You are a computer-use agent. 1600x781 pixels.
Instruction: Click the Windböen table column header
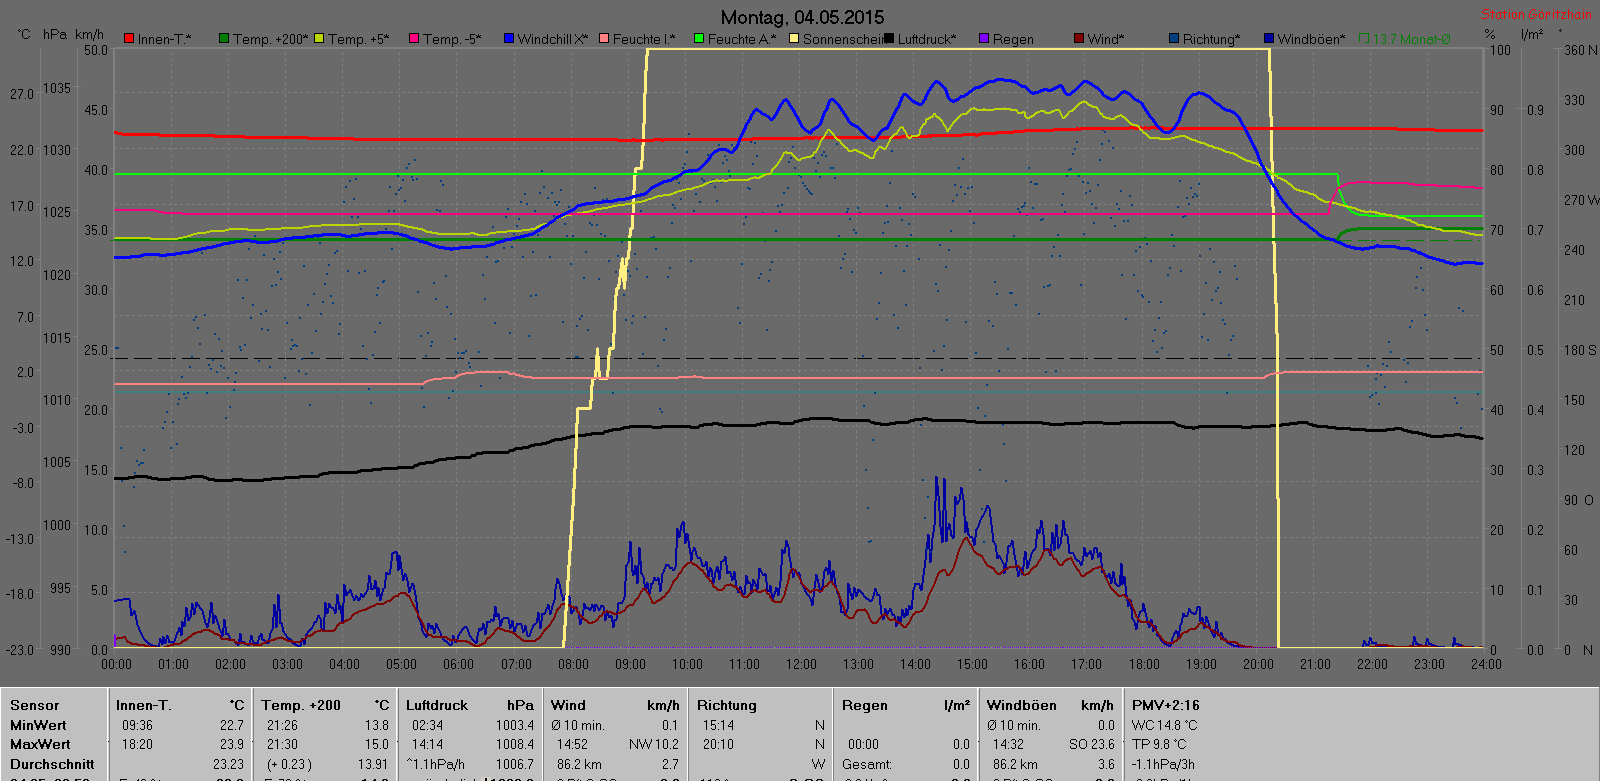click(1022, 705)
